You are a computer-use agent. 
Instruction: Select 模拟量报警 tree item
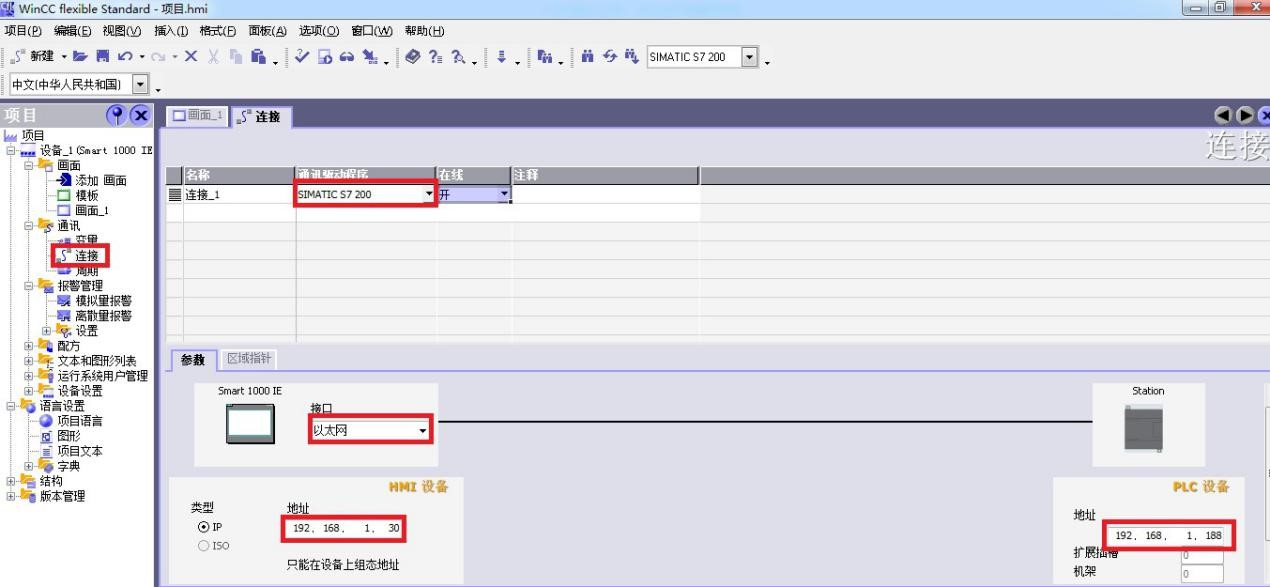click(103, 300)
